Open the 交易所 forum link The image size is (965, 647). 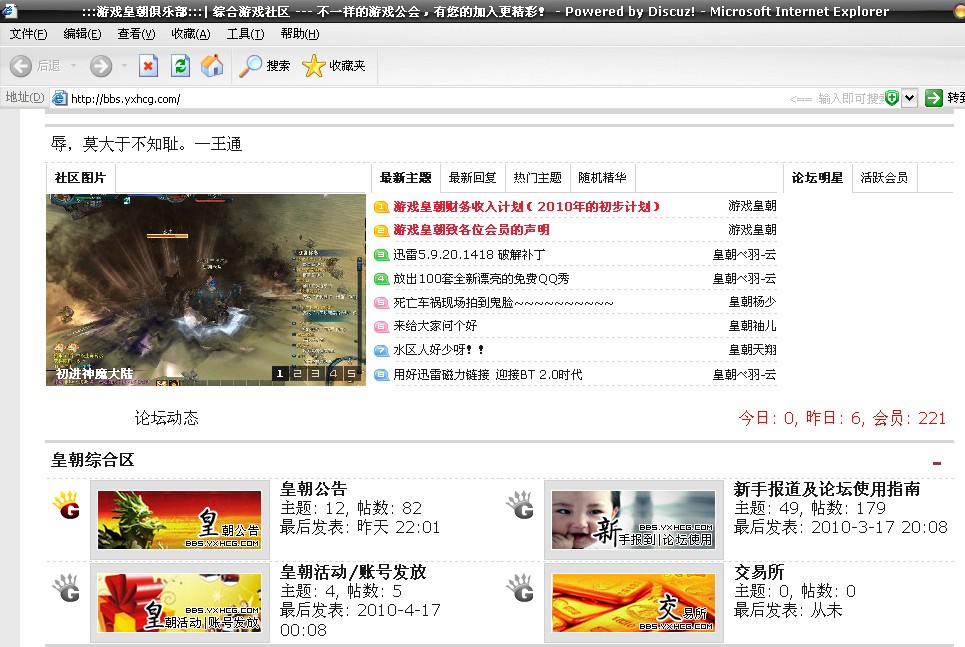(759, 572)
